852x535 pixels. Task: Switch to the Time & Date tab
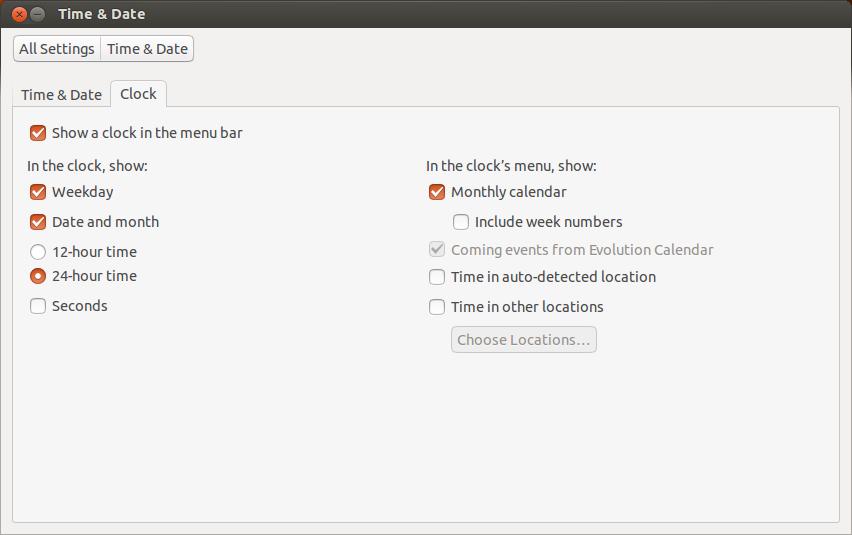coord(61,95)
